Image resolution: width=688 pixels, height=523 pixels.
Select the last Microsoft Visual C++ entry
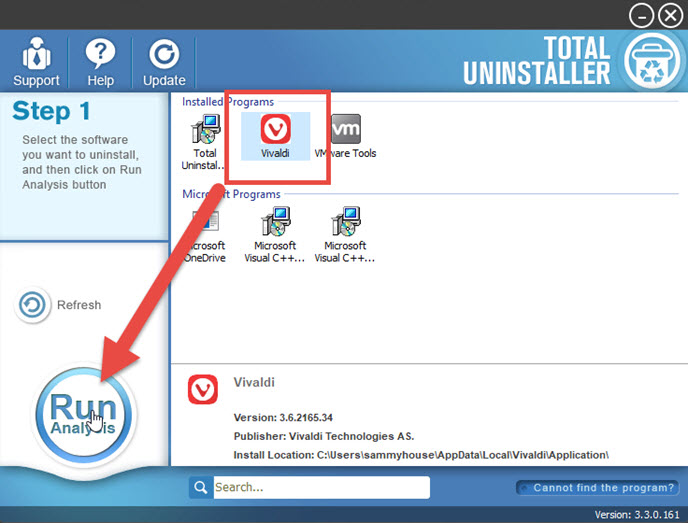click(x=345, y=236)
